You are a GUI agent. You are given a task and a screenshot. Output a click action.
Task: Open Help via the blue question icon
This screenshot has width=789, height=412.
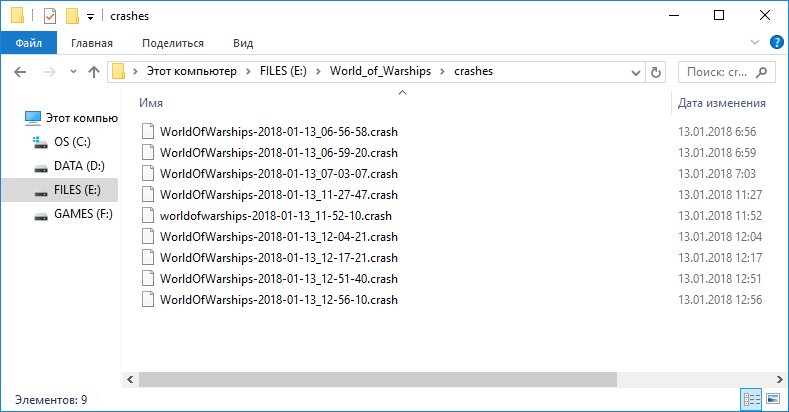(x=776, y=42)
